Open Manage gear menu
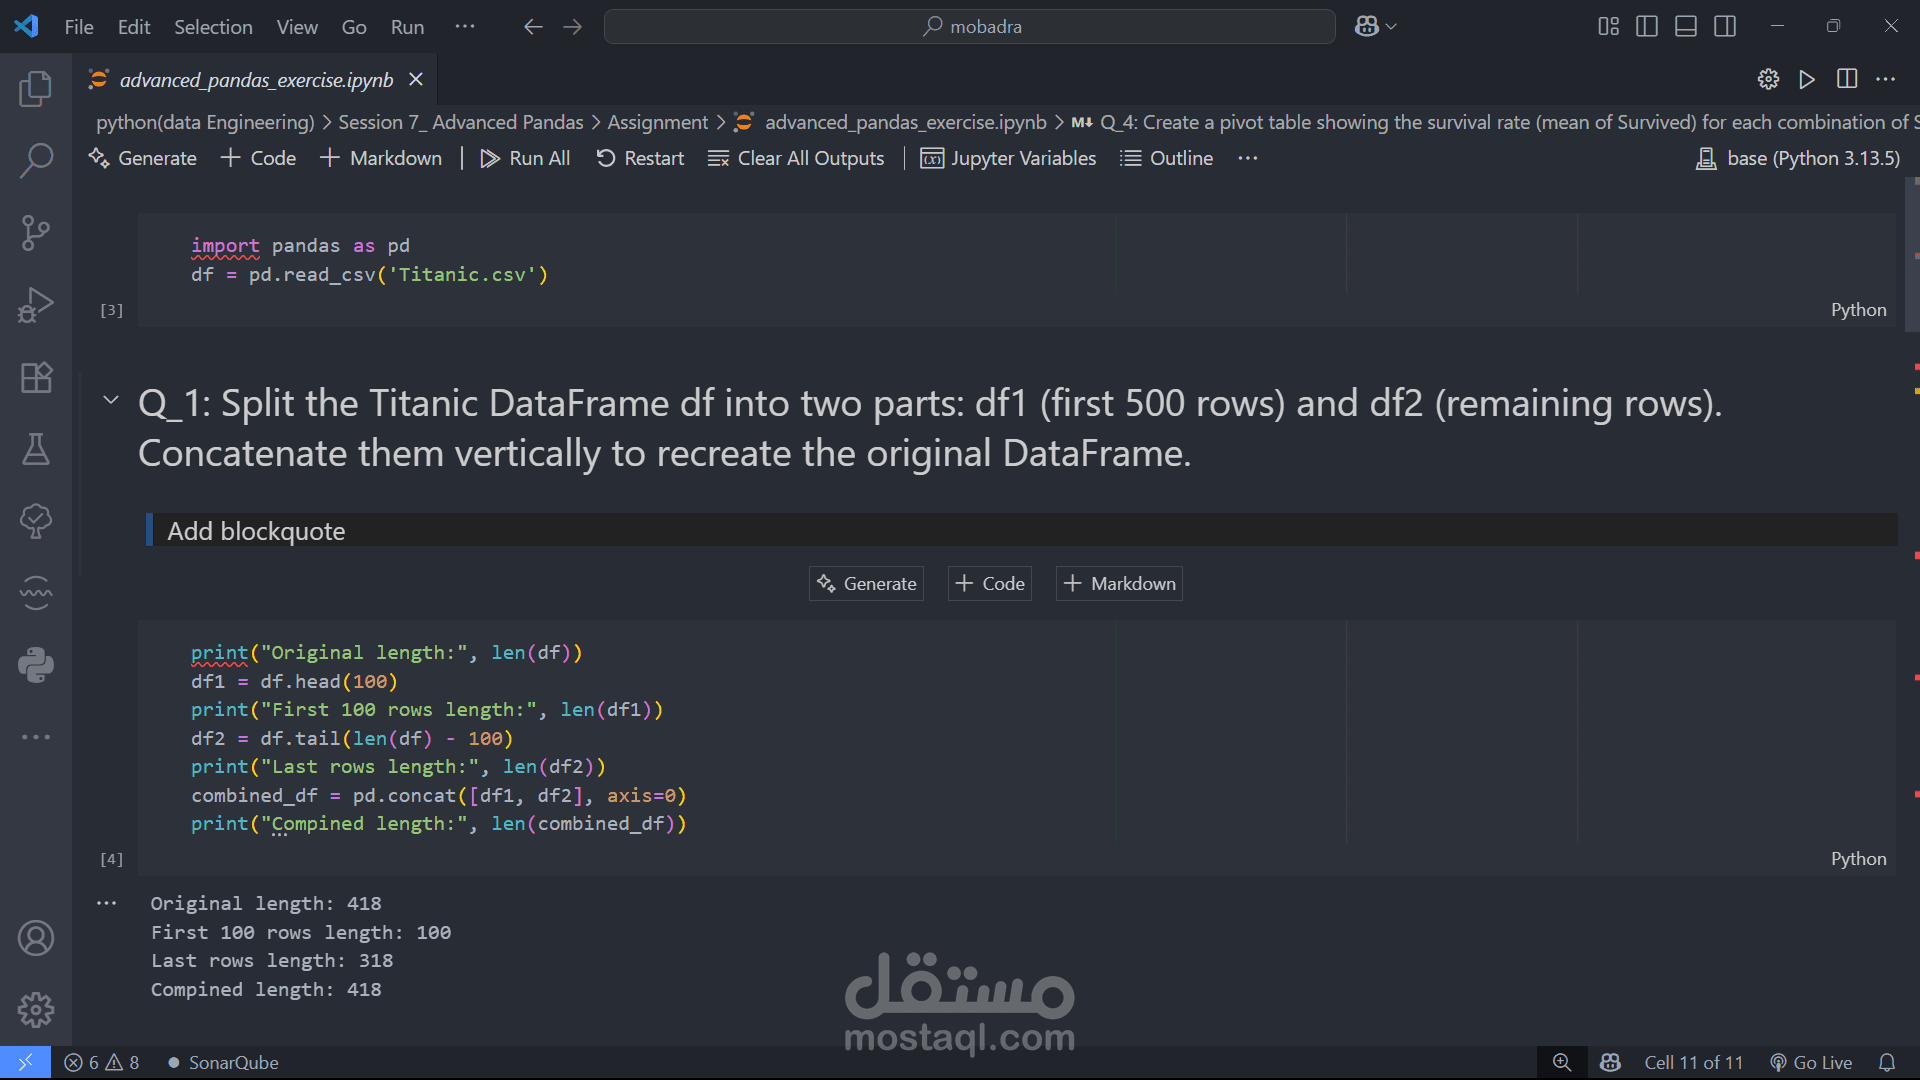This screenshot has height=1080, width=1920. 36,1010
